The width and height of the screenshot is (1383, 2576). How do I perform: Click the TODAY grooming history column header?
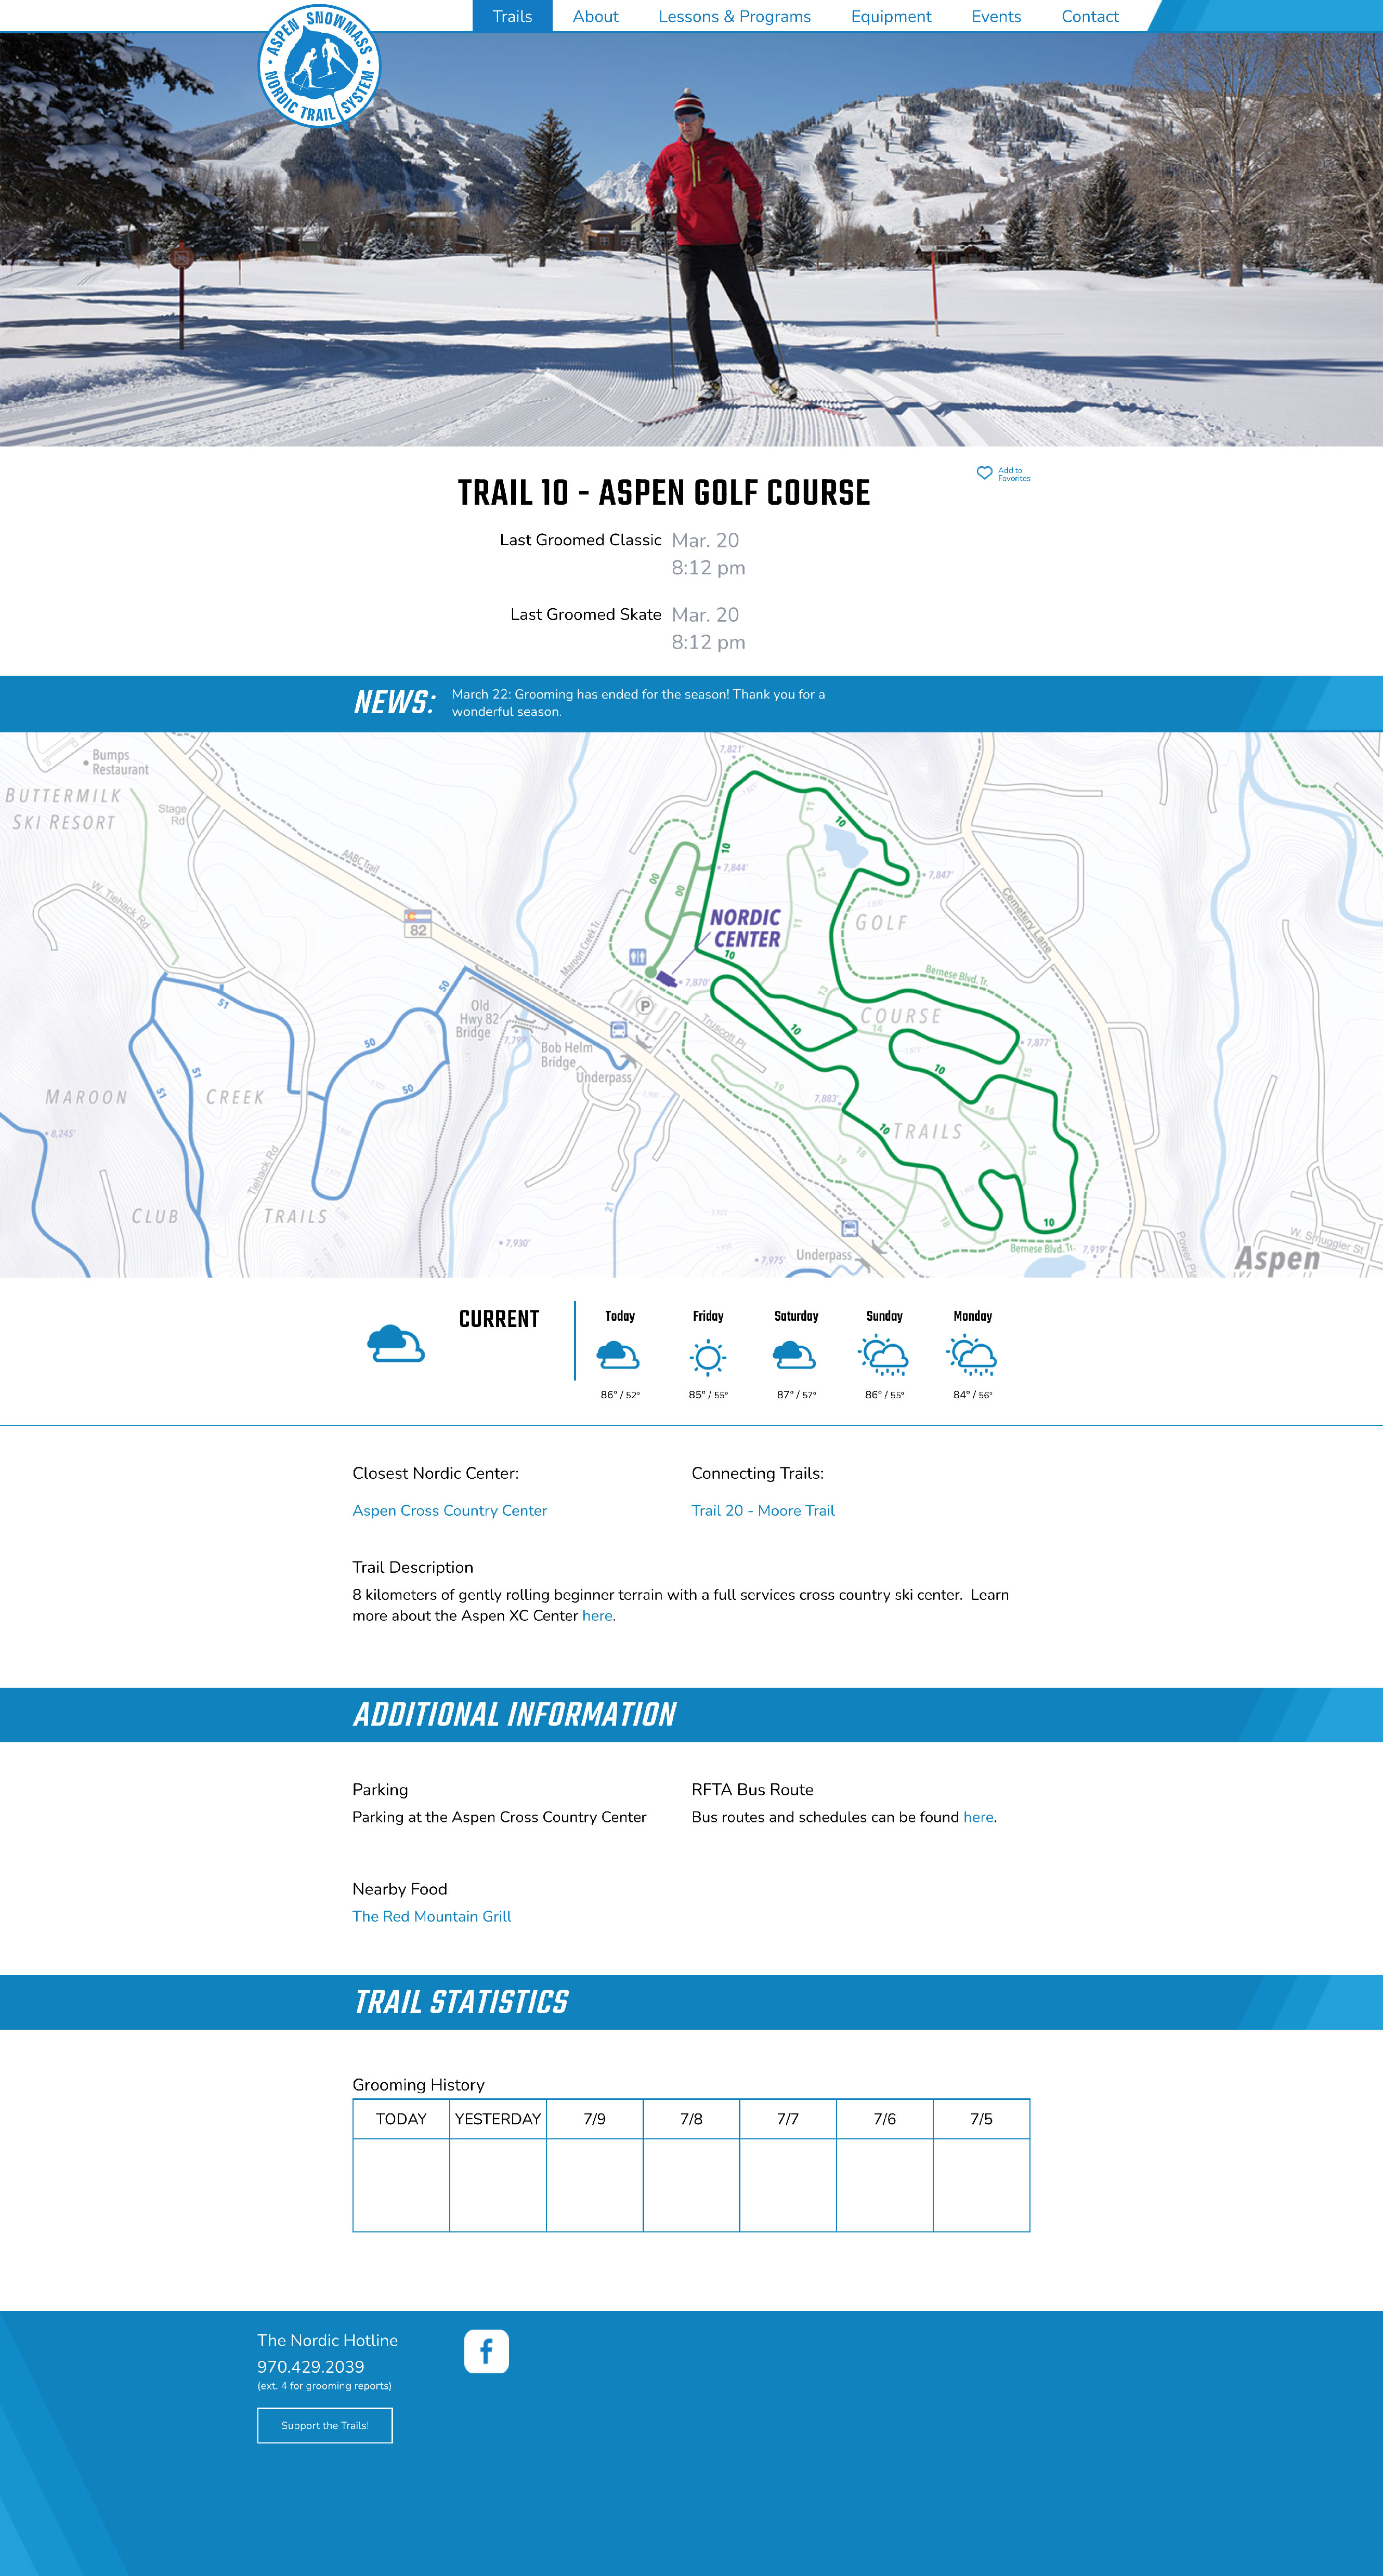tap(401, 2119)
